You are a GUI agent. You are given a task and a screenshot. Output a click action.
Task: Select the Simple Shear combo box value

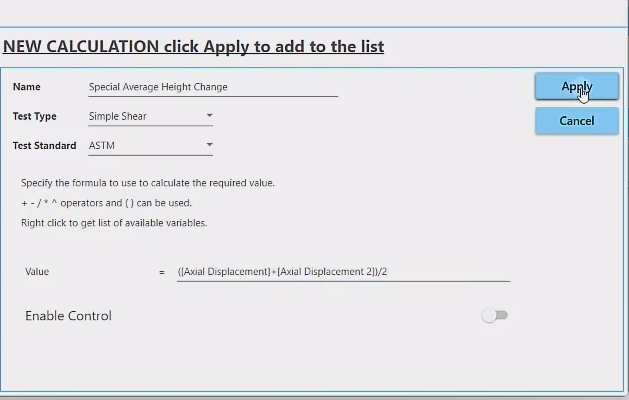point(140,116)
